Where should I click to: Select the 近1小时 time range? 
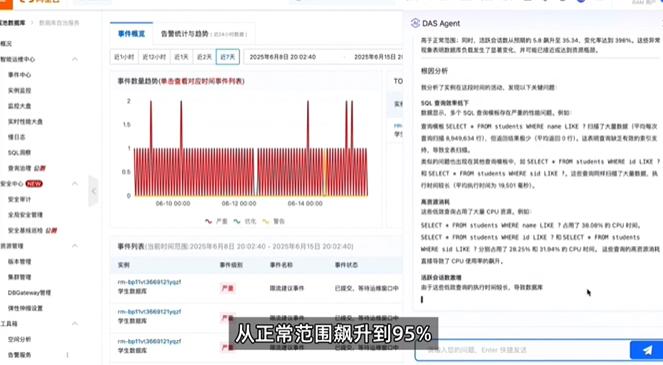click(x=124, y=57)
